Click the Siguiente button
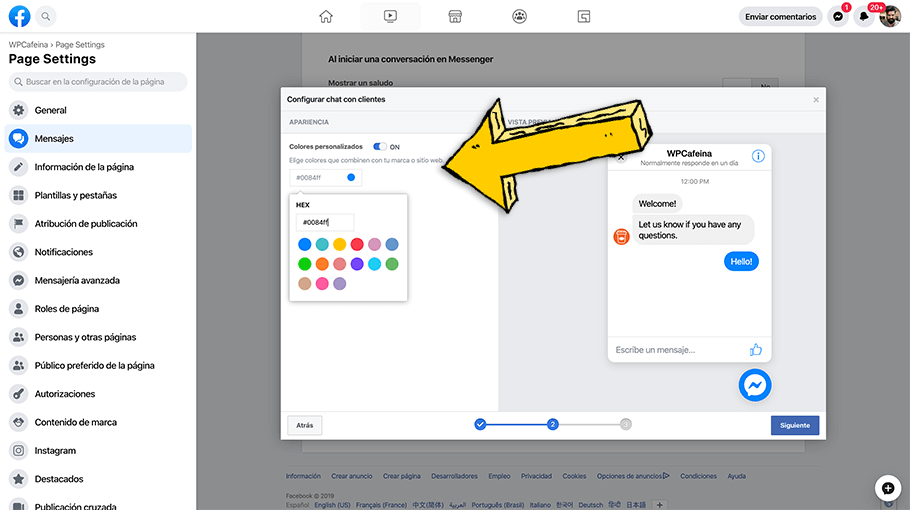Image resolution: width=910 pixels, height=510 pixels. tap(795, 425)
